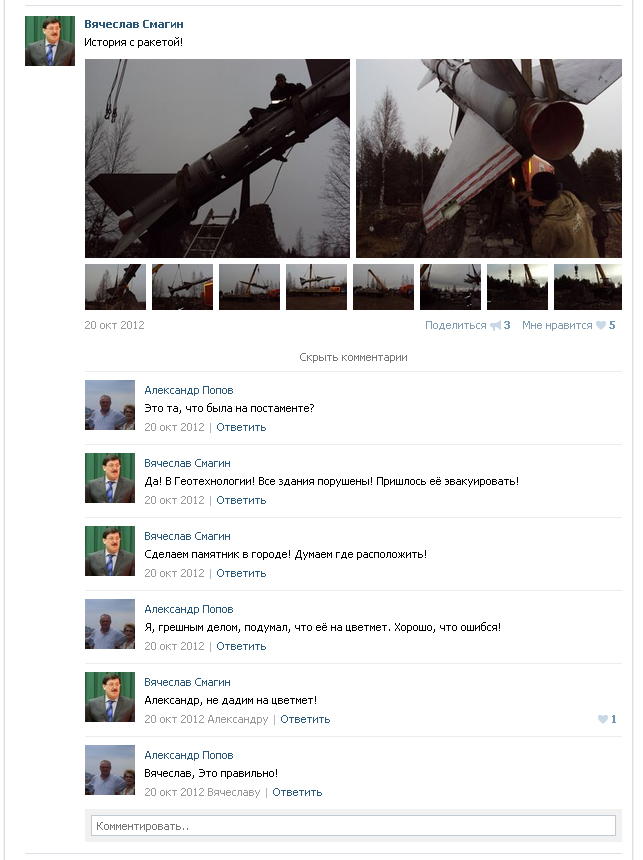Click heart icon on 'не дадим на цветмет' comment

coord(602,719)
